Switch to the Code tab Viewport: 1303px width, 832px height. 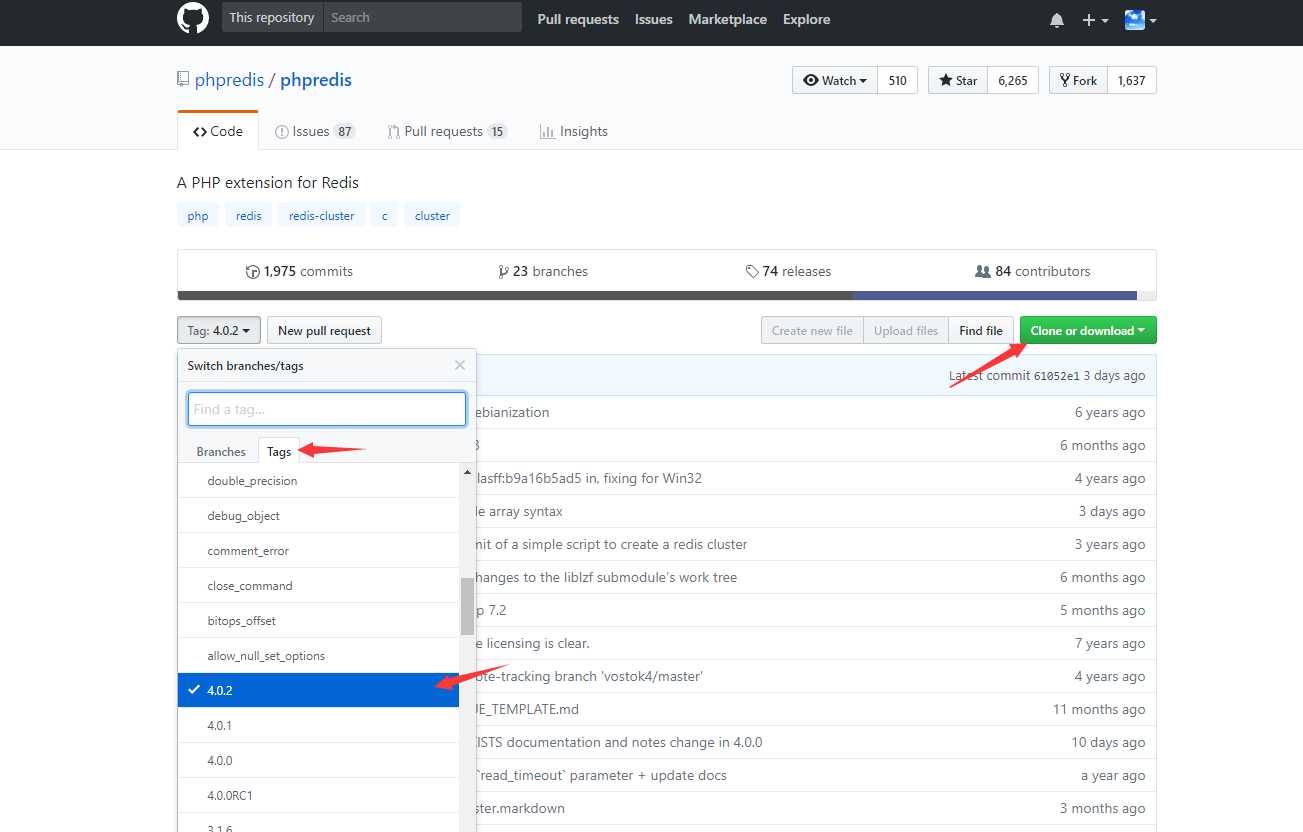218,131
